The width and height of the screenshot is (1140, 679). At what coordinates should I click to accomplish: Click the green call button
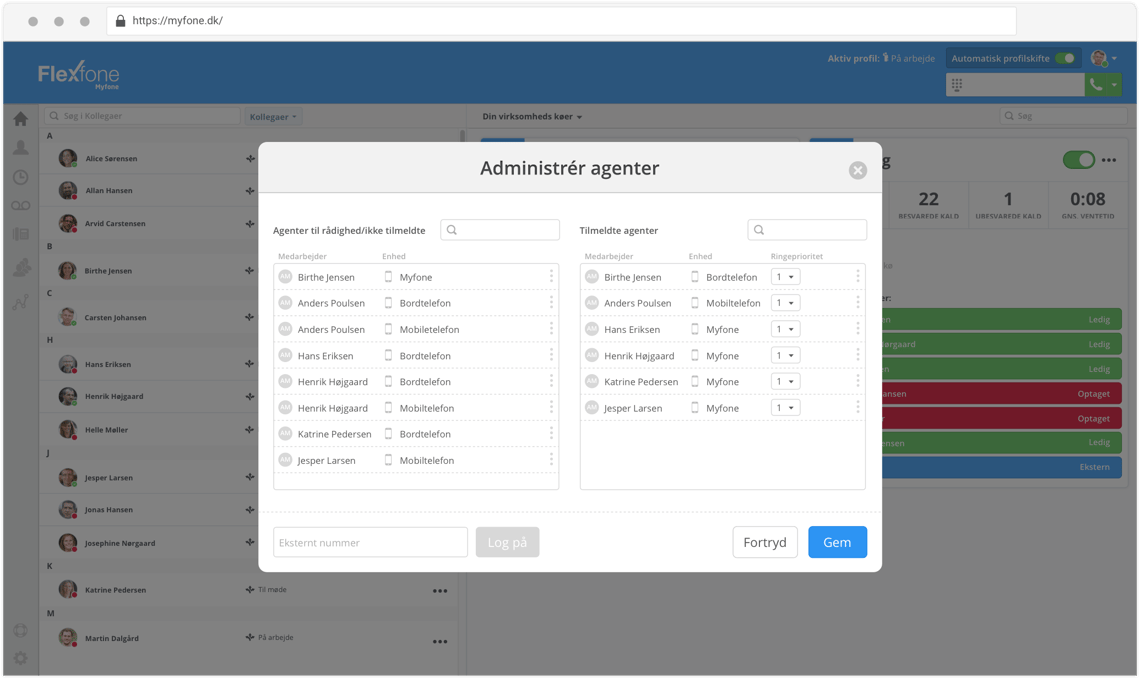(1096, 85)
